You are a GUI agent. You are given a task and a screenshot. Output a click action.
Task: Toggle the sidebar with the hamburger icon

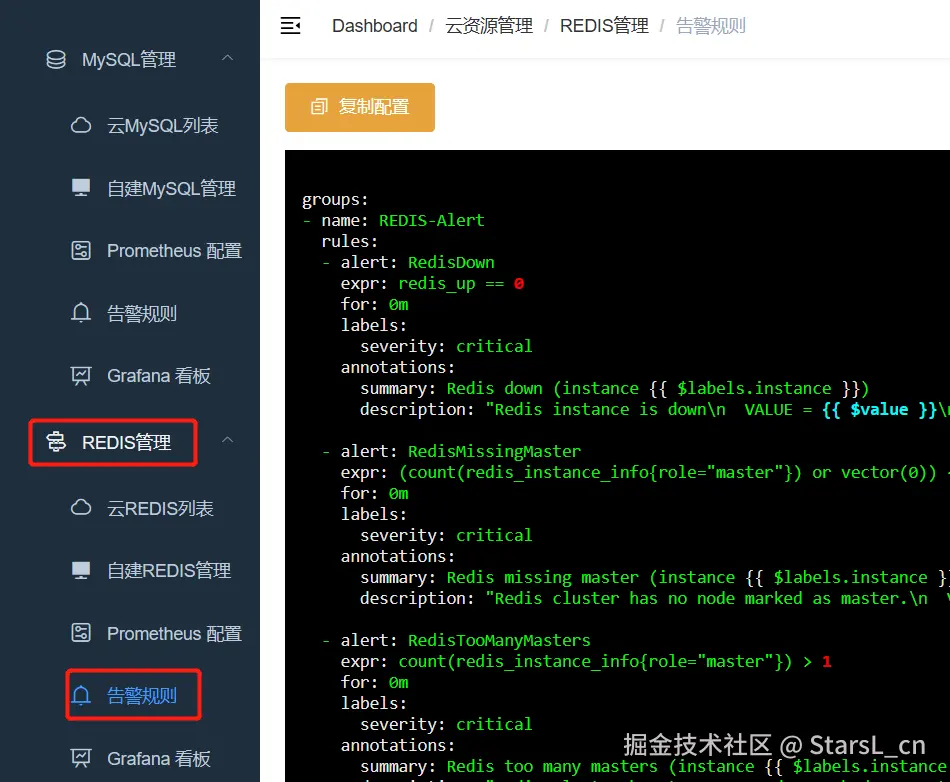tap(290, 25)
